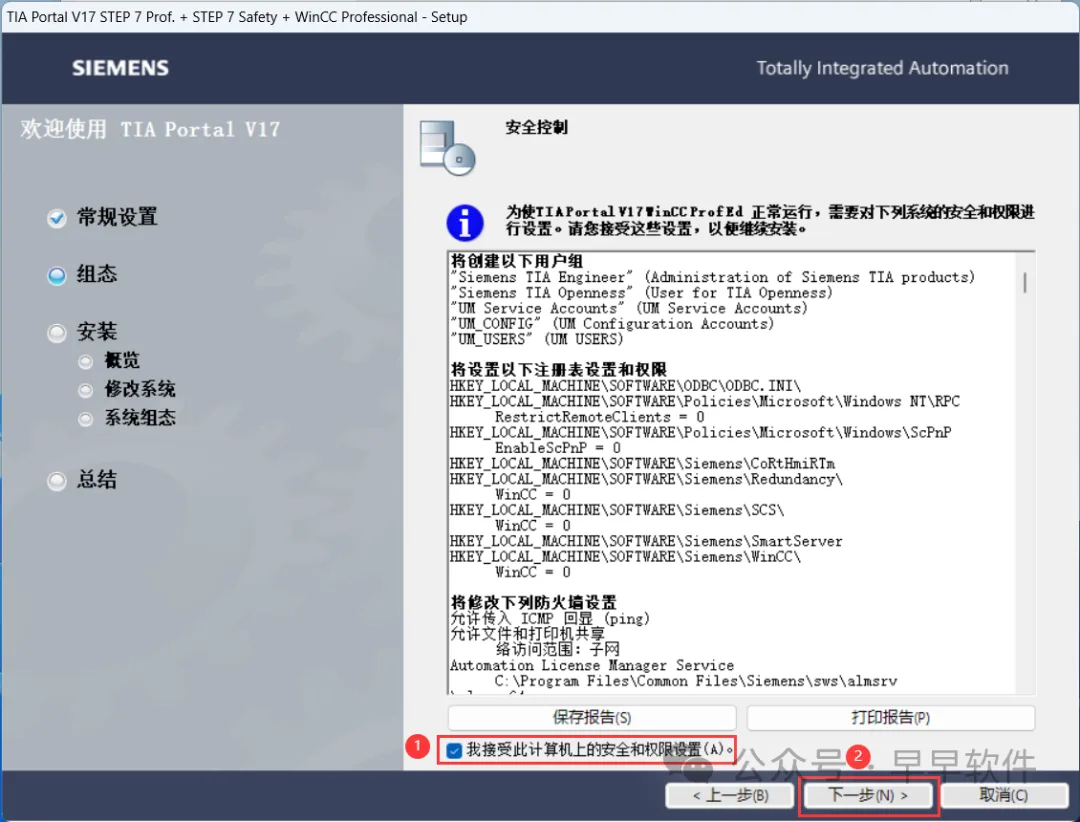Viewport: 1080px width, 822px height.
Task: Click the security report scrollbar thumb
Action: (1025, 282)
